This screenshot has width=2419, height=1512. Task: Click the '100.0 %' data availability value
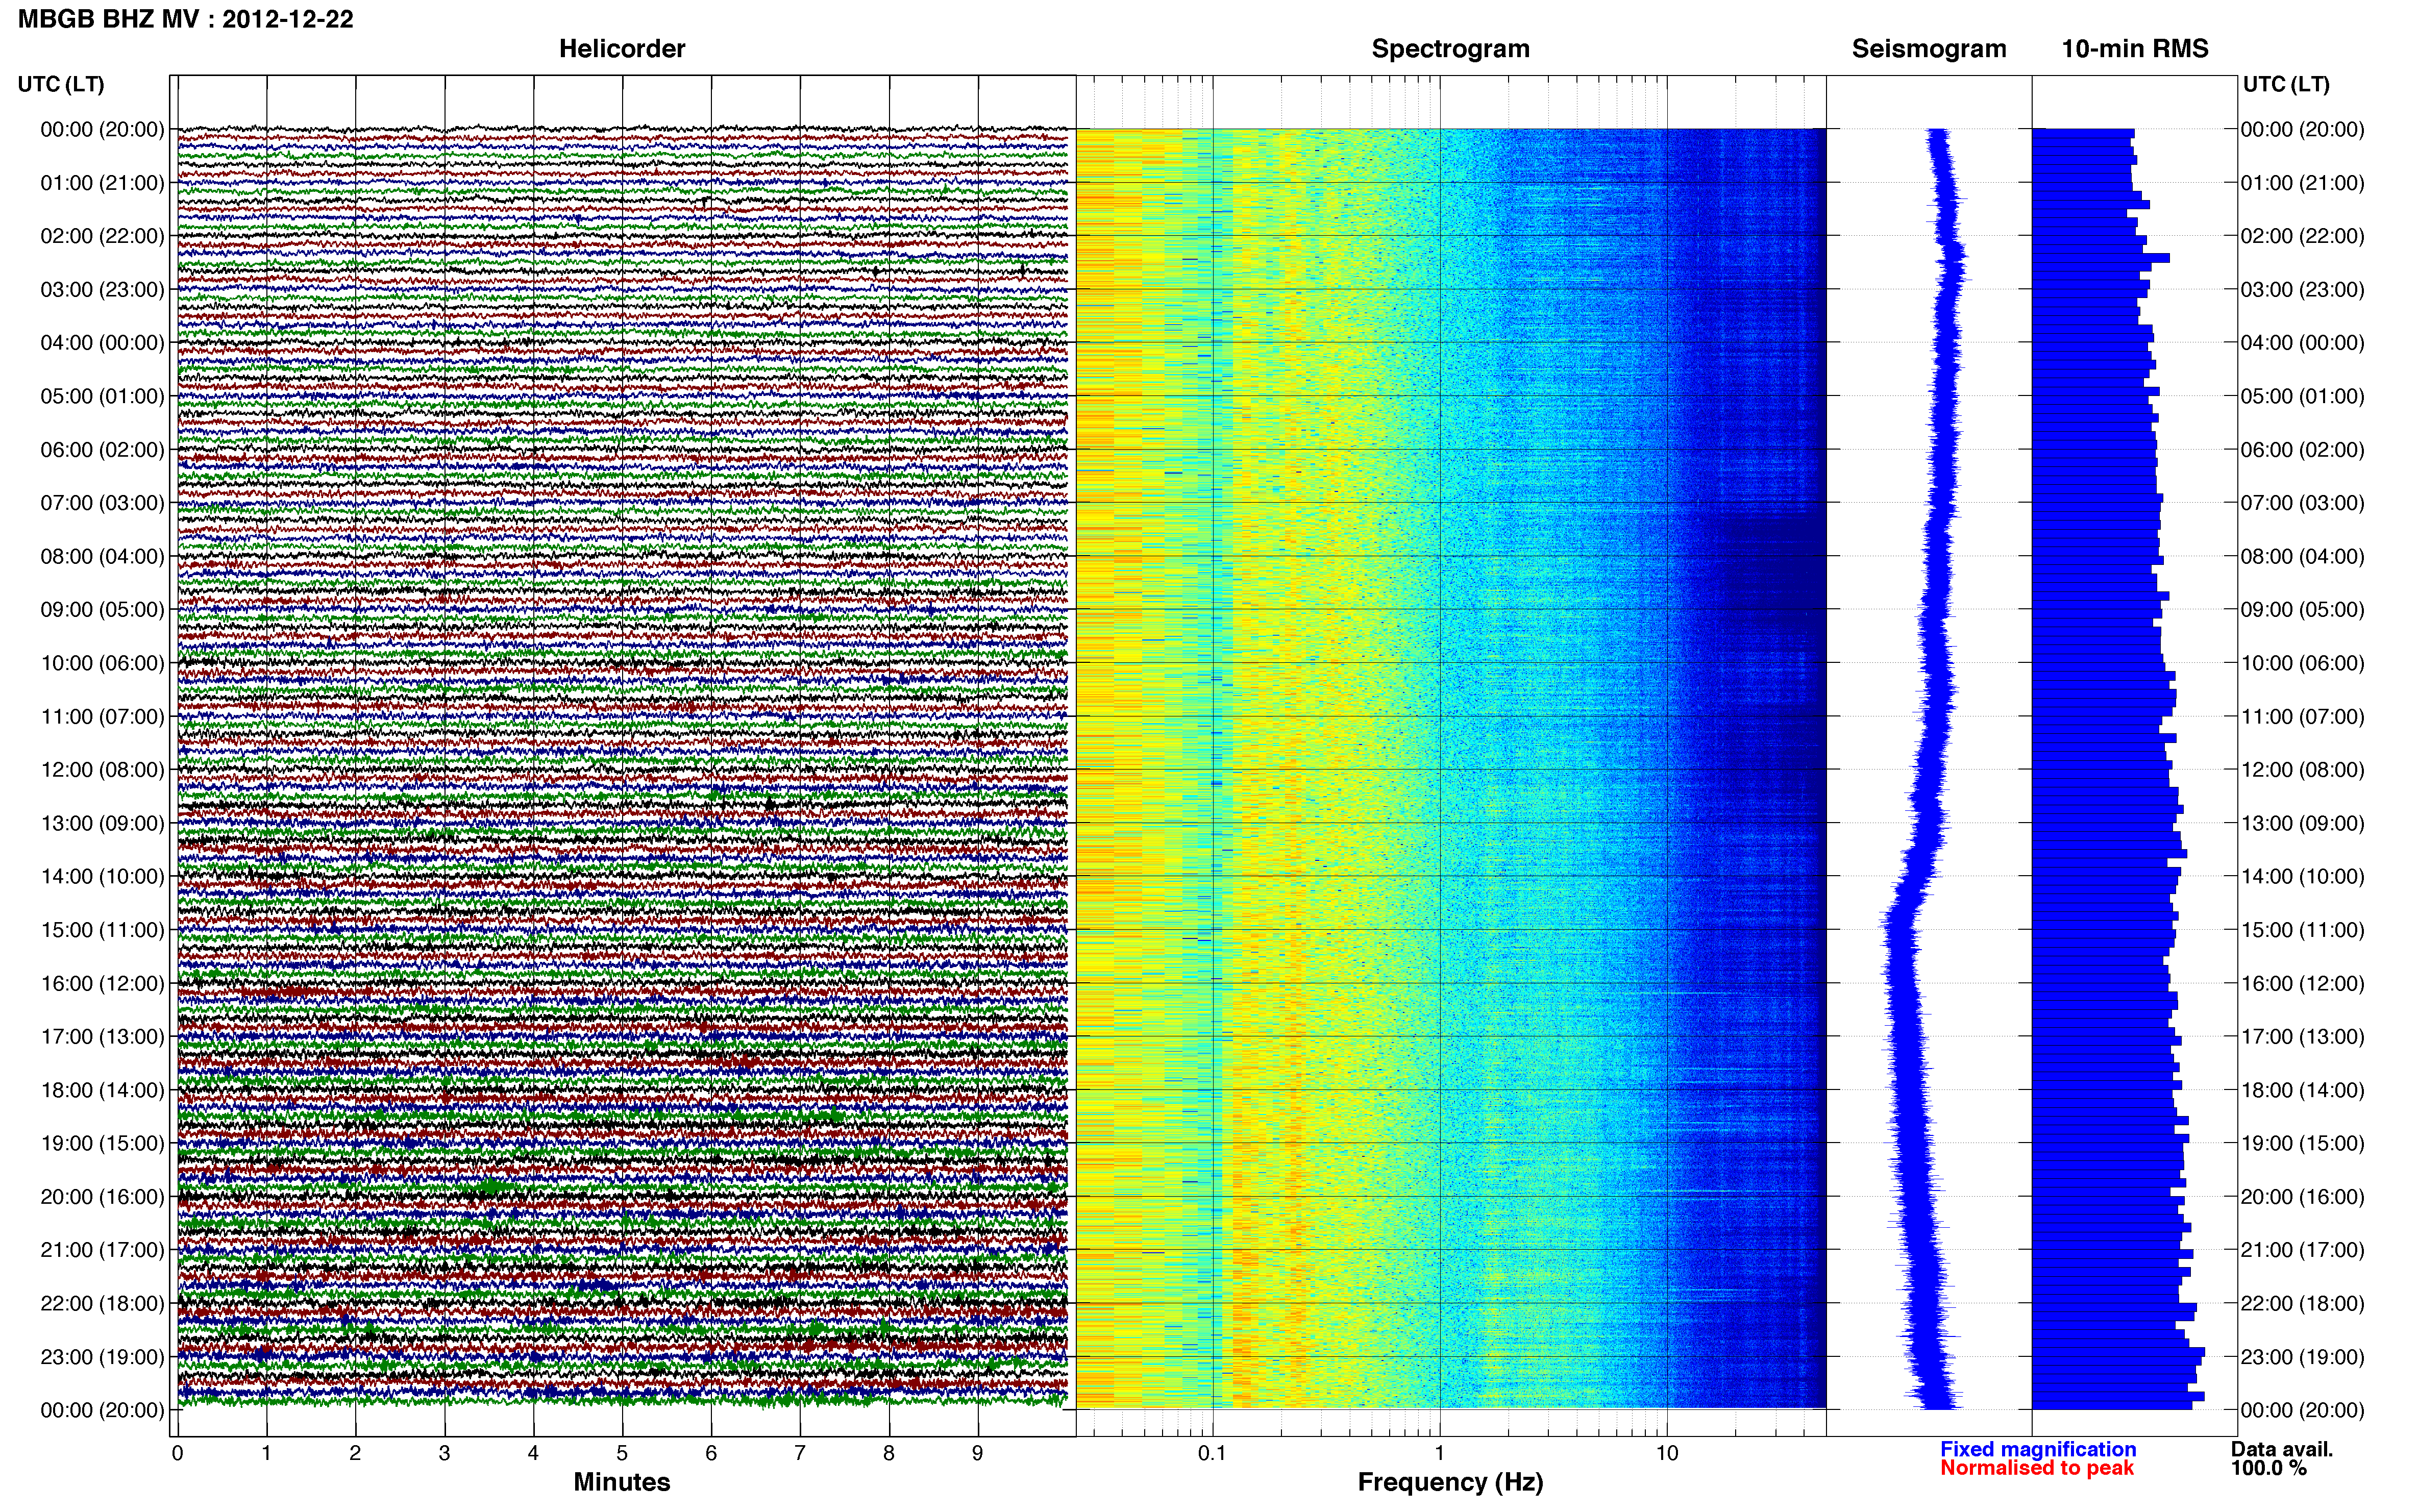pos(2269,1469)
